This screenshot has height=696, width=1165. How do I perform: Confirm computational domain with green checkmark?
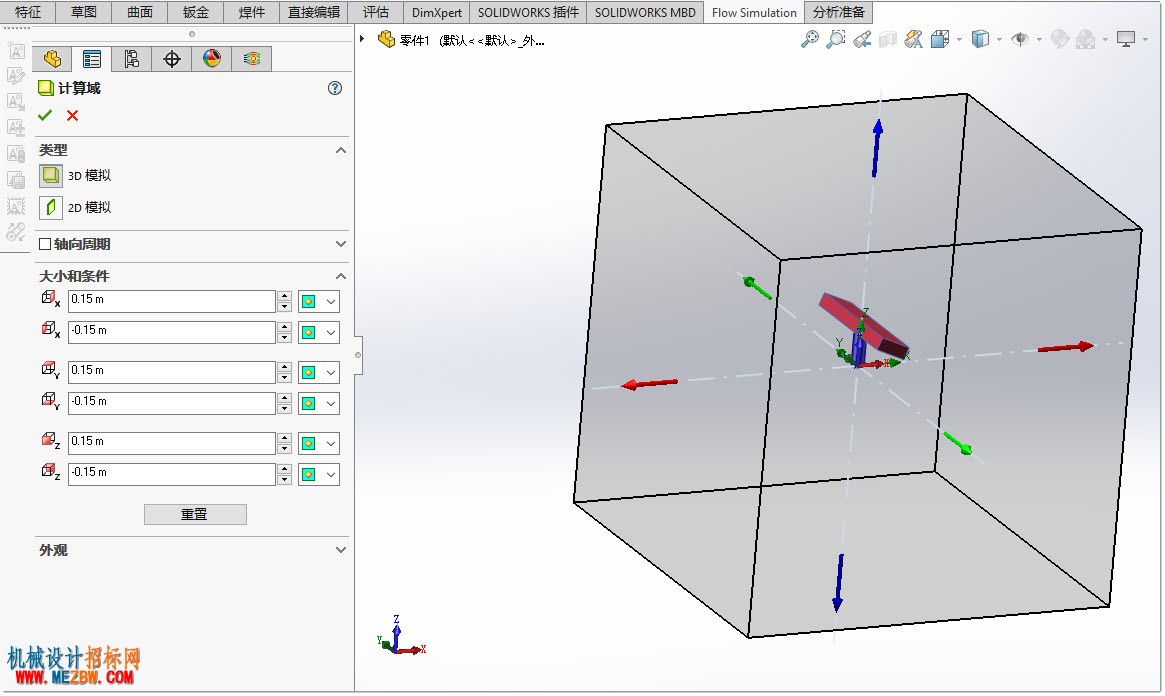(45, 115)
